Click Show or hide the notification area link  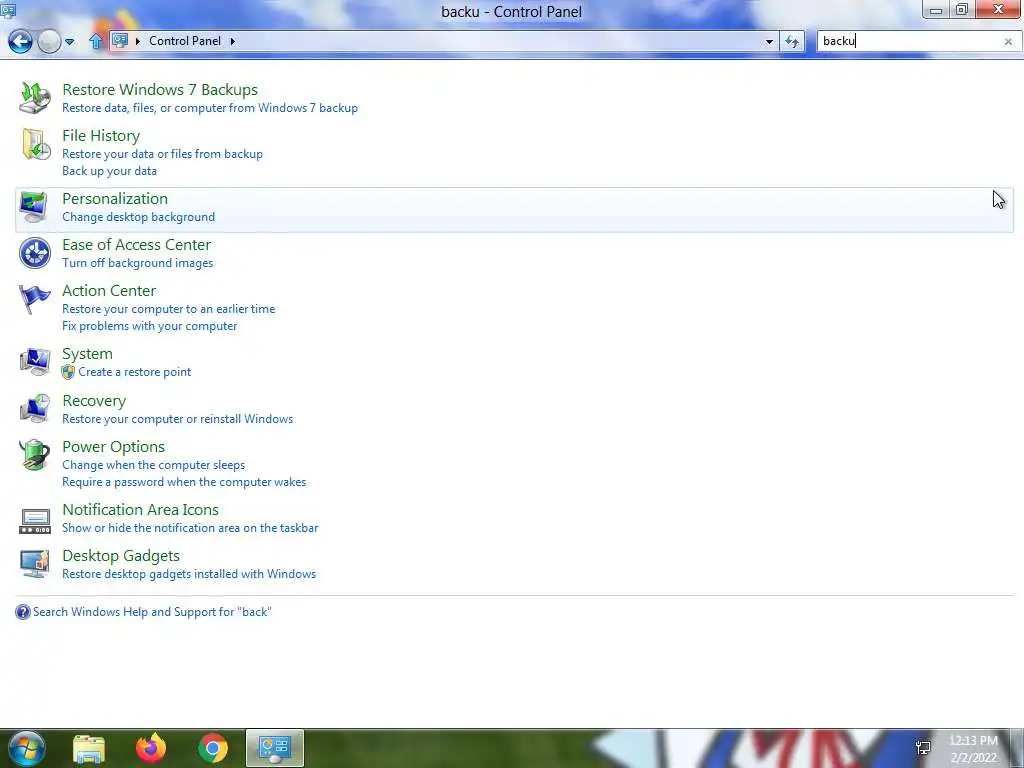[190, 528]
